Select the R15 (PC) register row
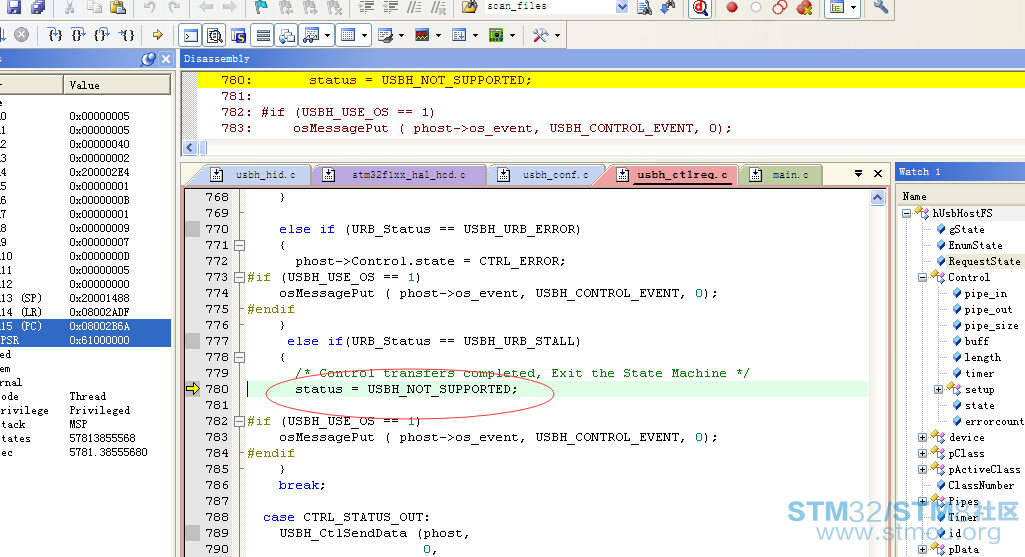The width and height of the screenshot is (1025, 557). coord(85,326)
